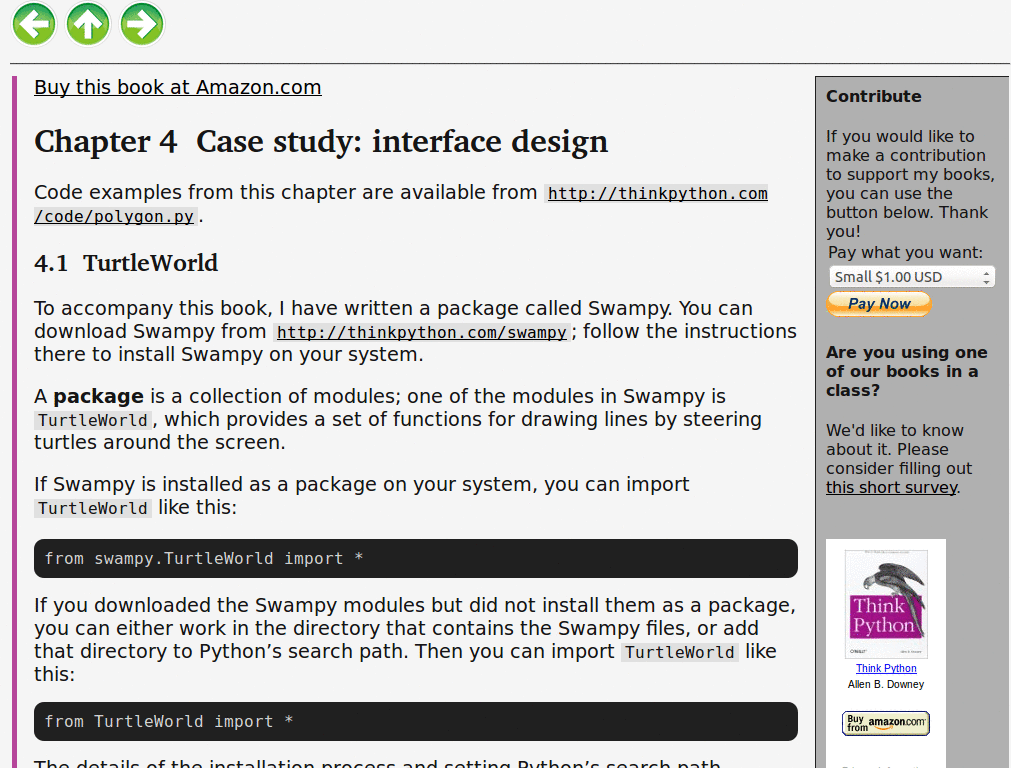Click 'Allen B. Downey' author text
This screenshot has width=1024, height=768.
(886, 684)
